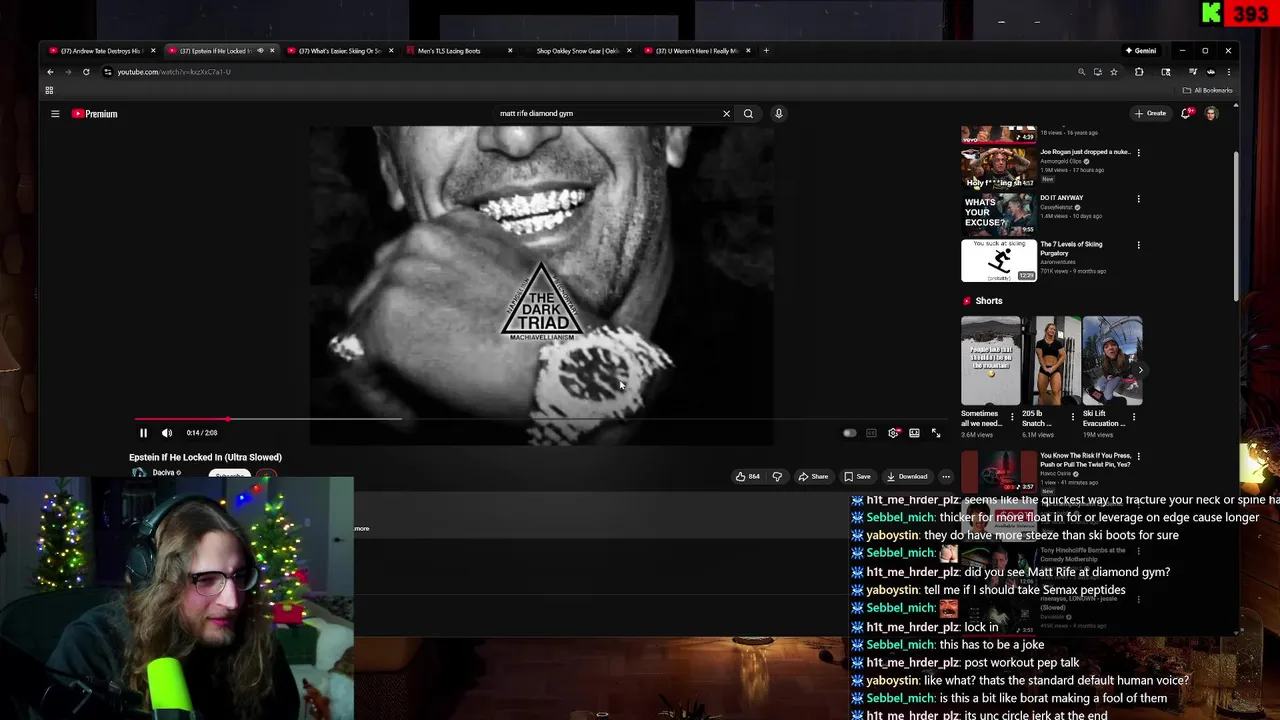Reload the page with the refresh icon

pos(86,72)
